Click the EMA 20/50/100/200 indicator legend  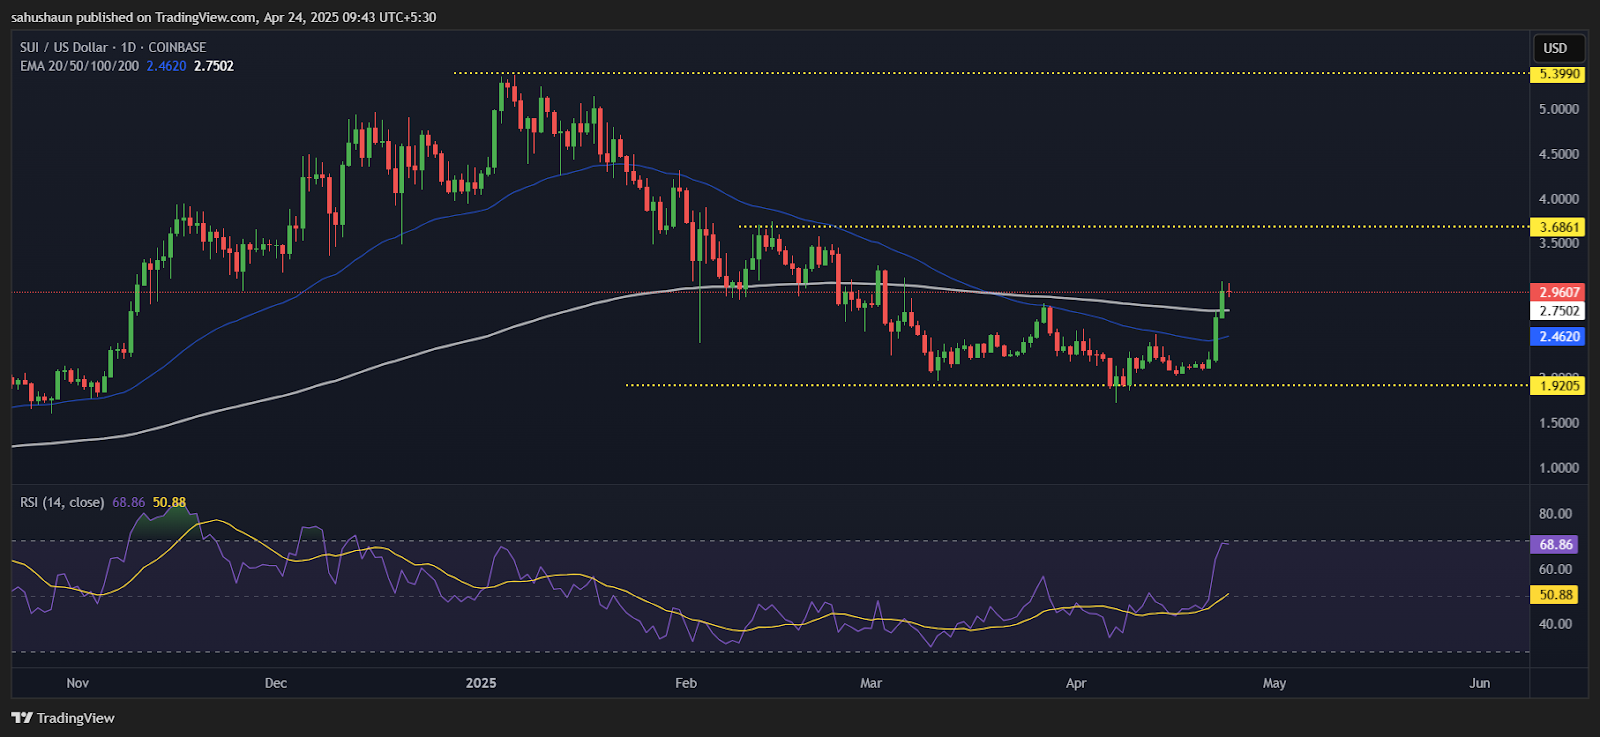(80, 66)
